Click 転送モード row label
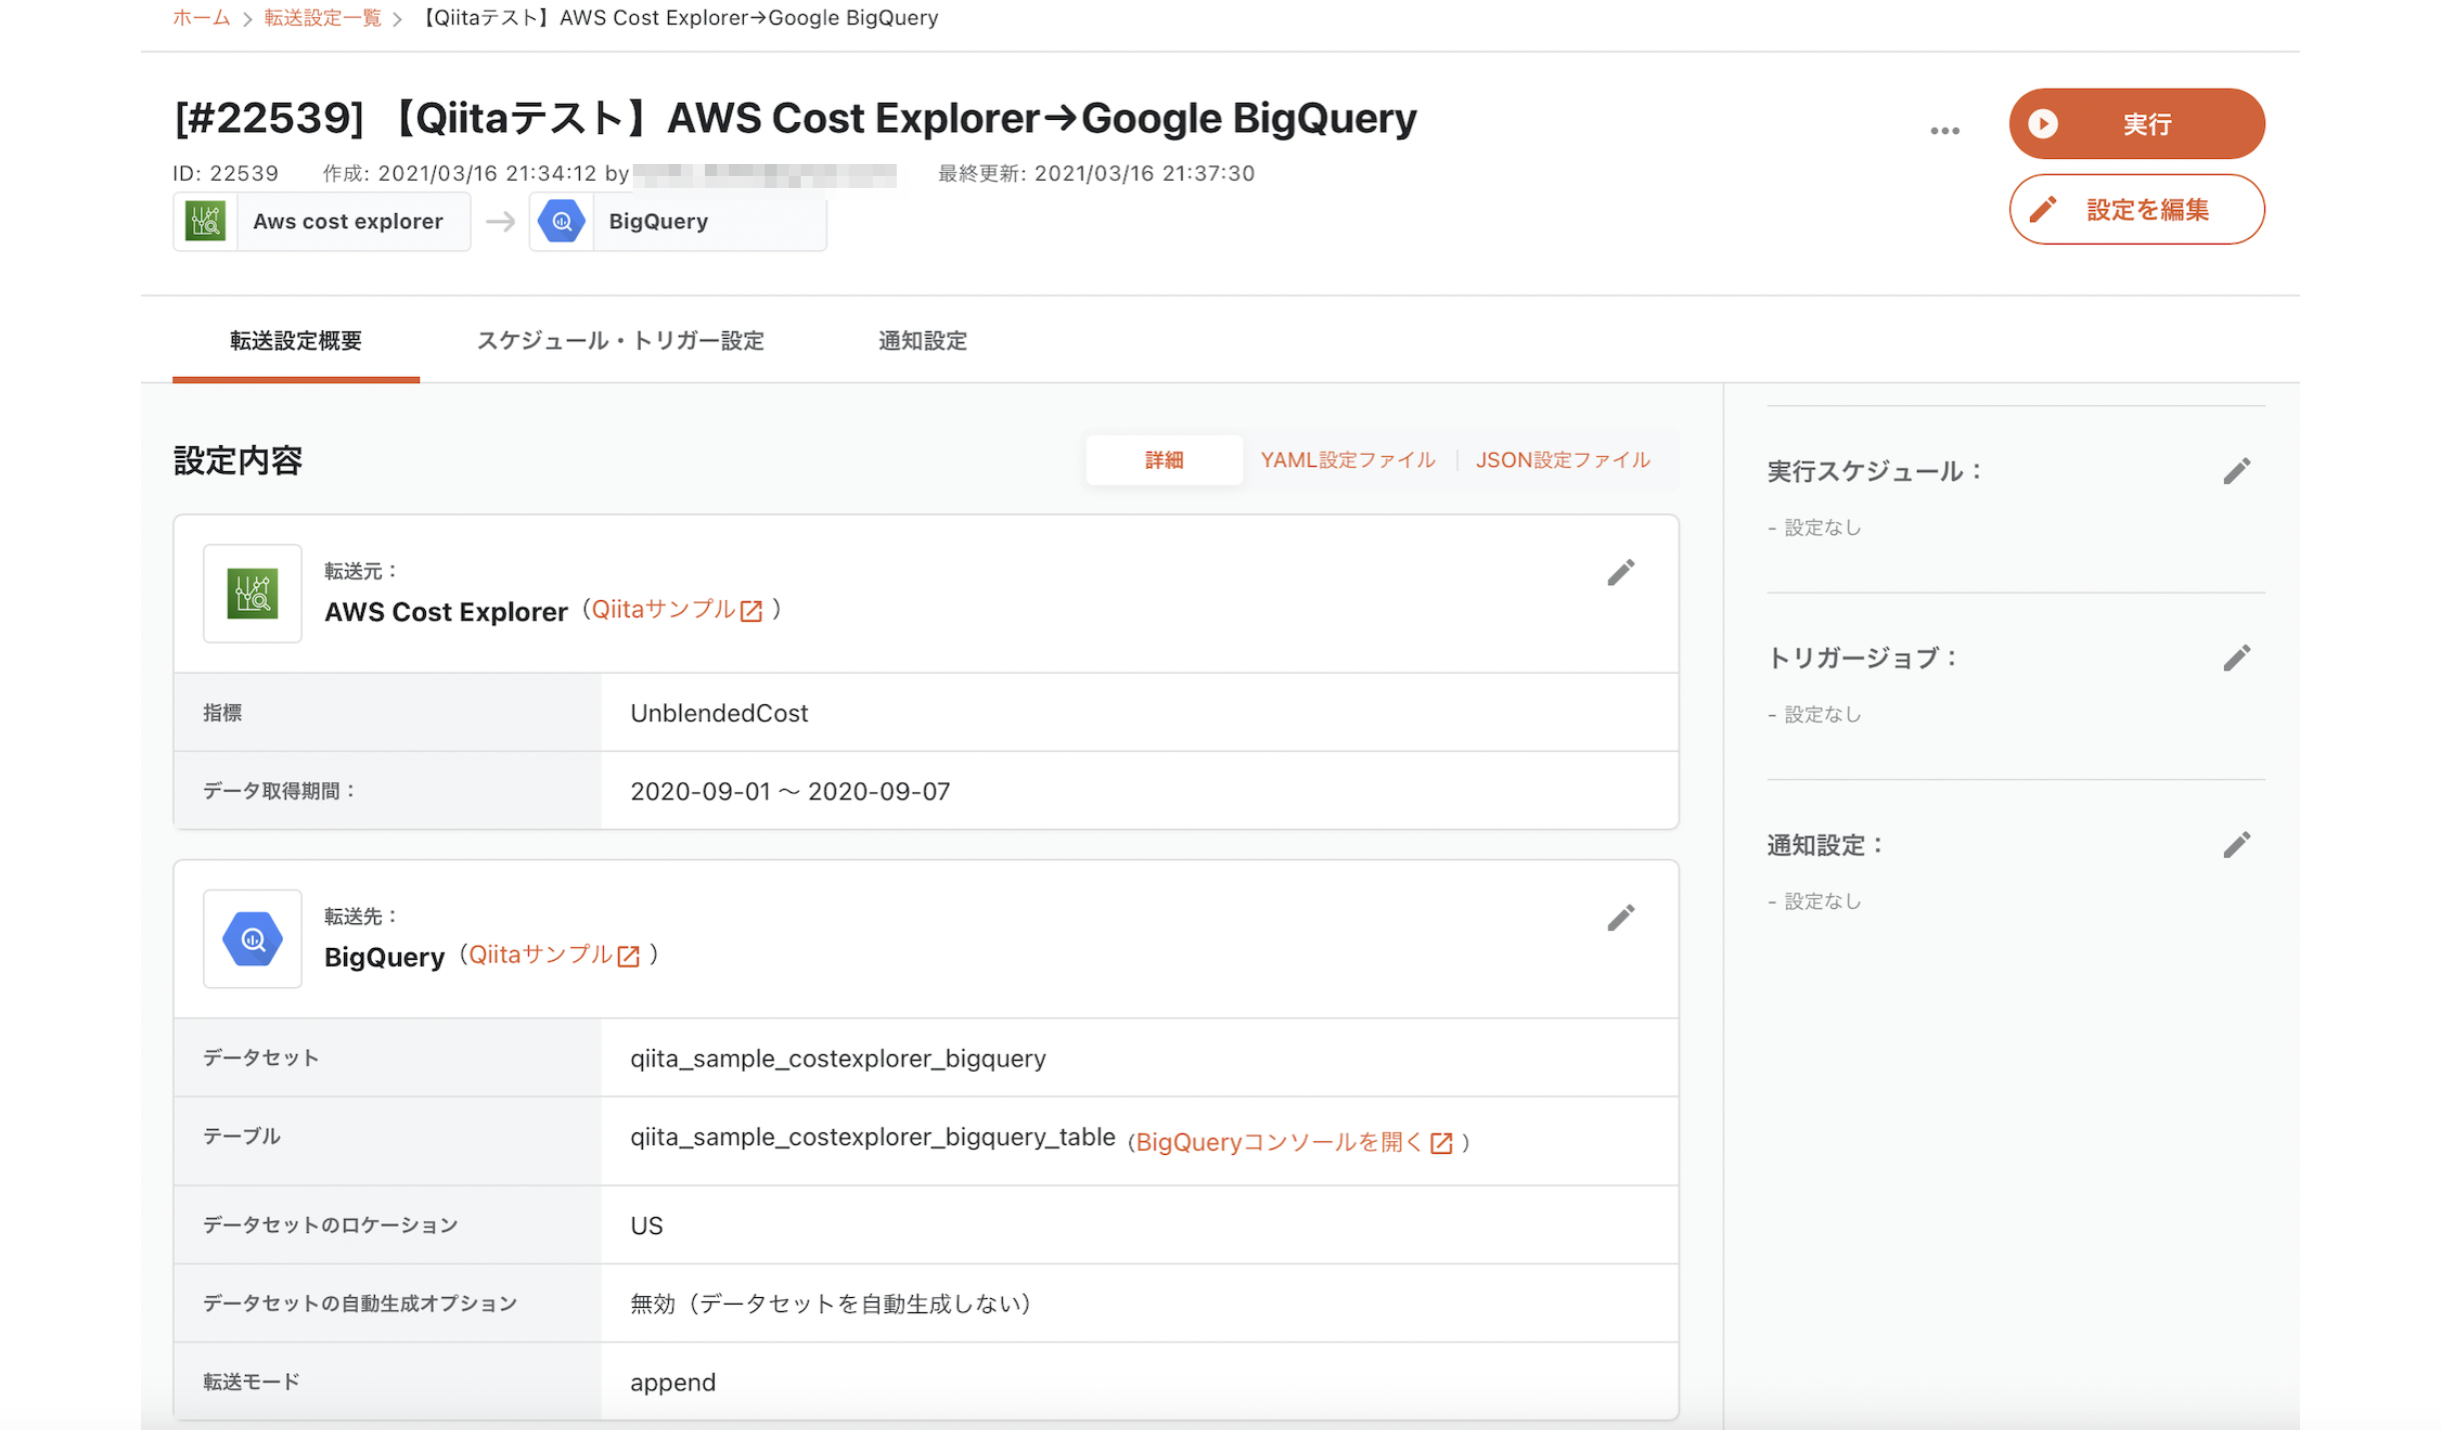The image size is (2441, 1430). (x=251, y=1382)
